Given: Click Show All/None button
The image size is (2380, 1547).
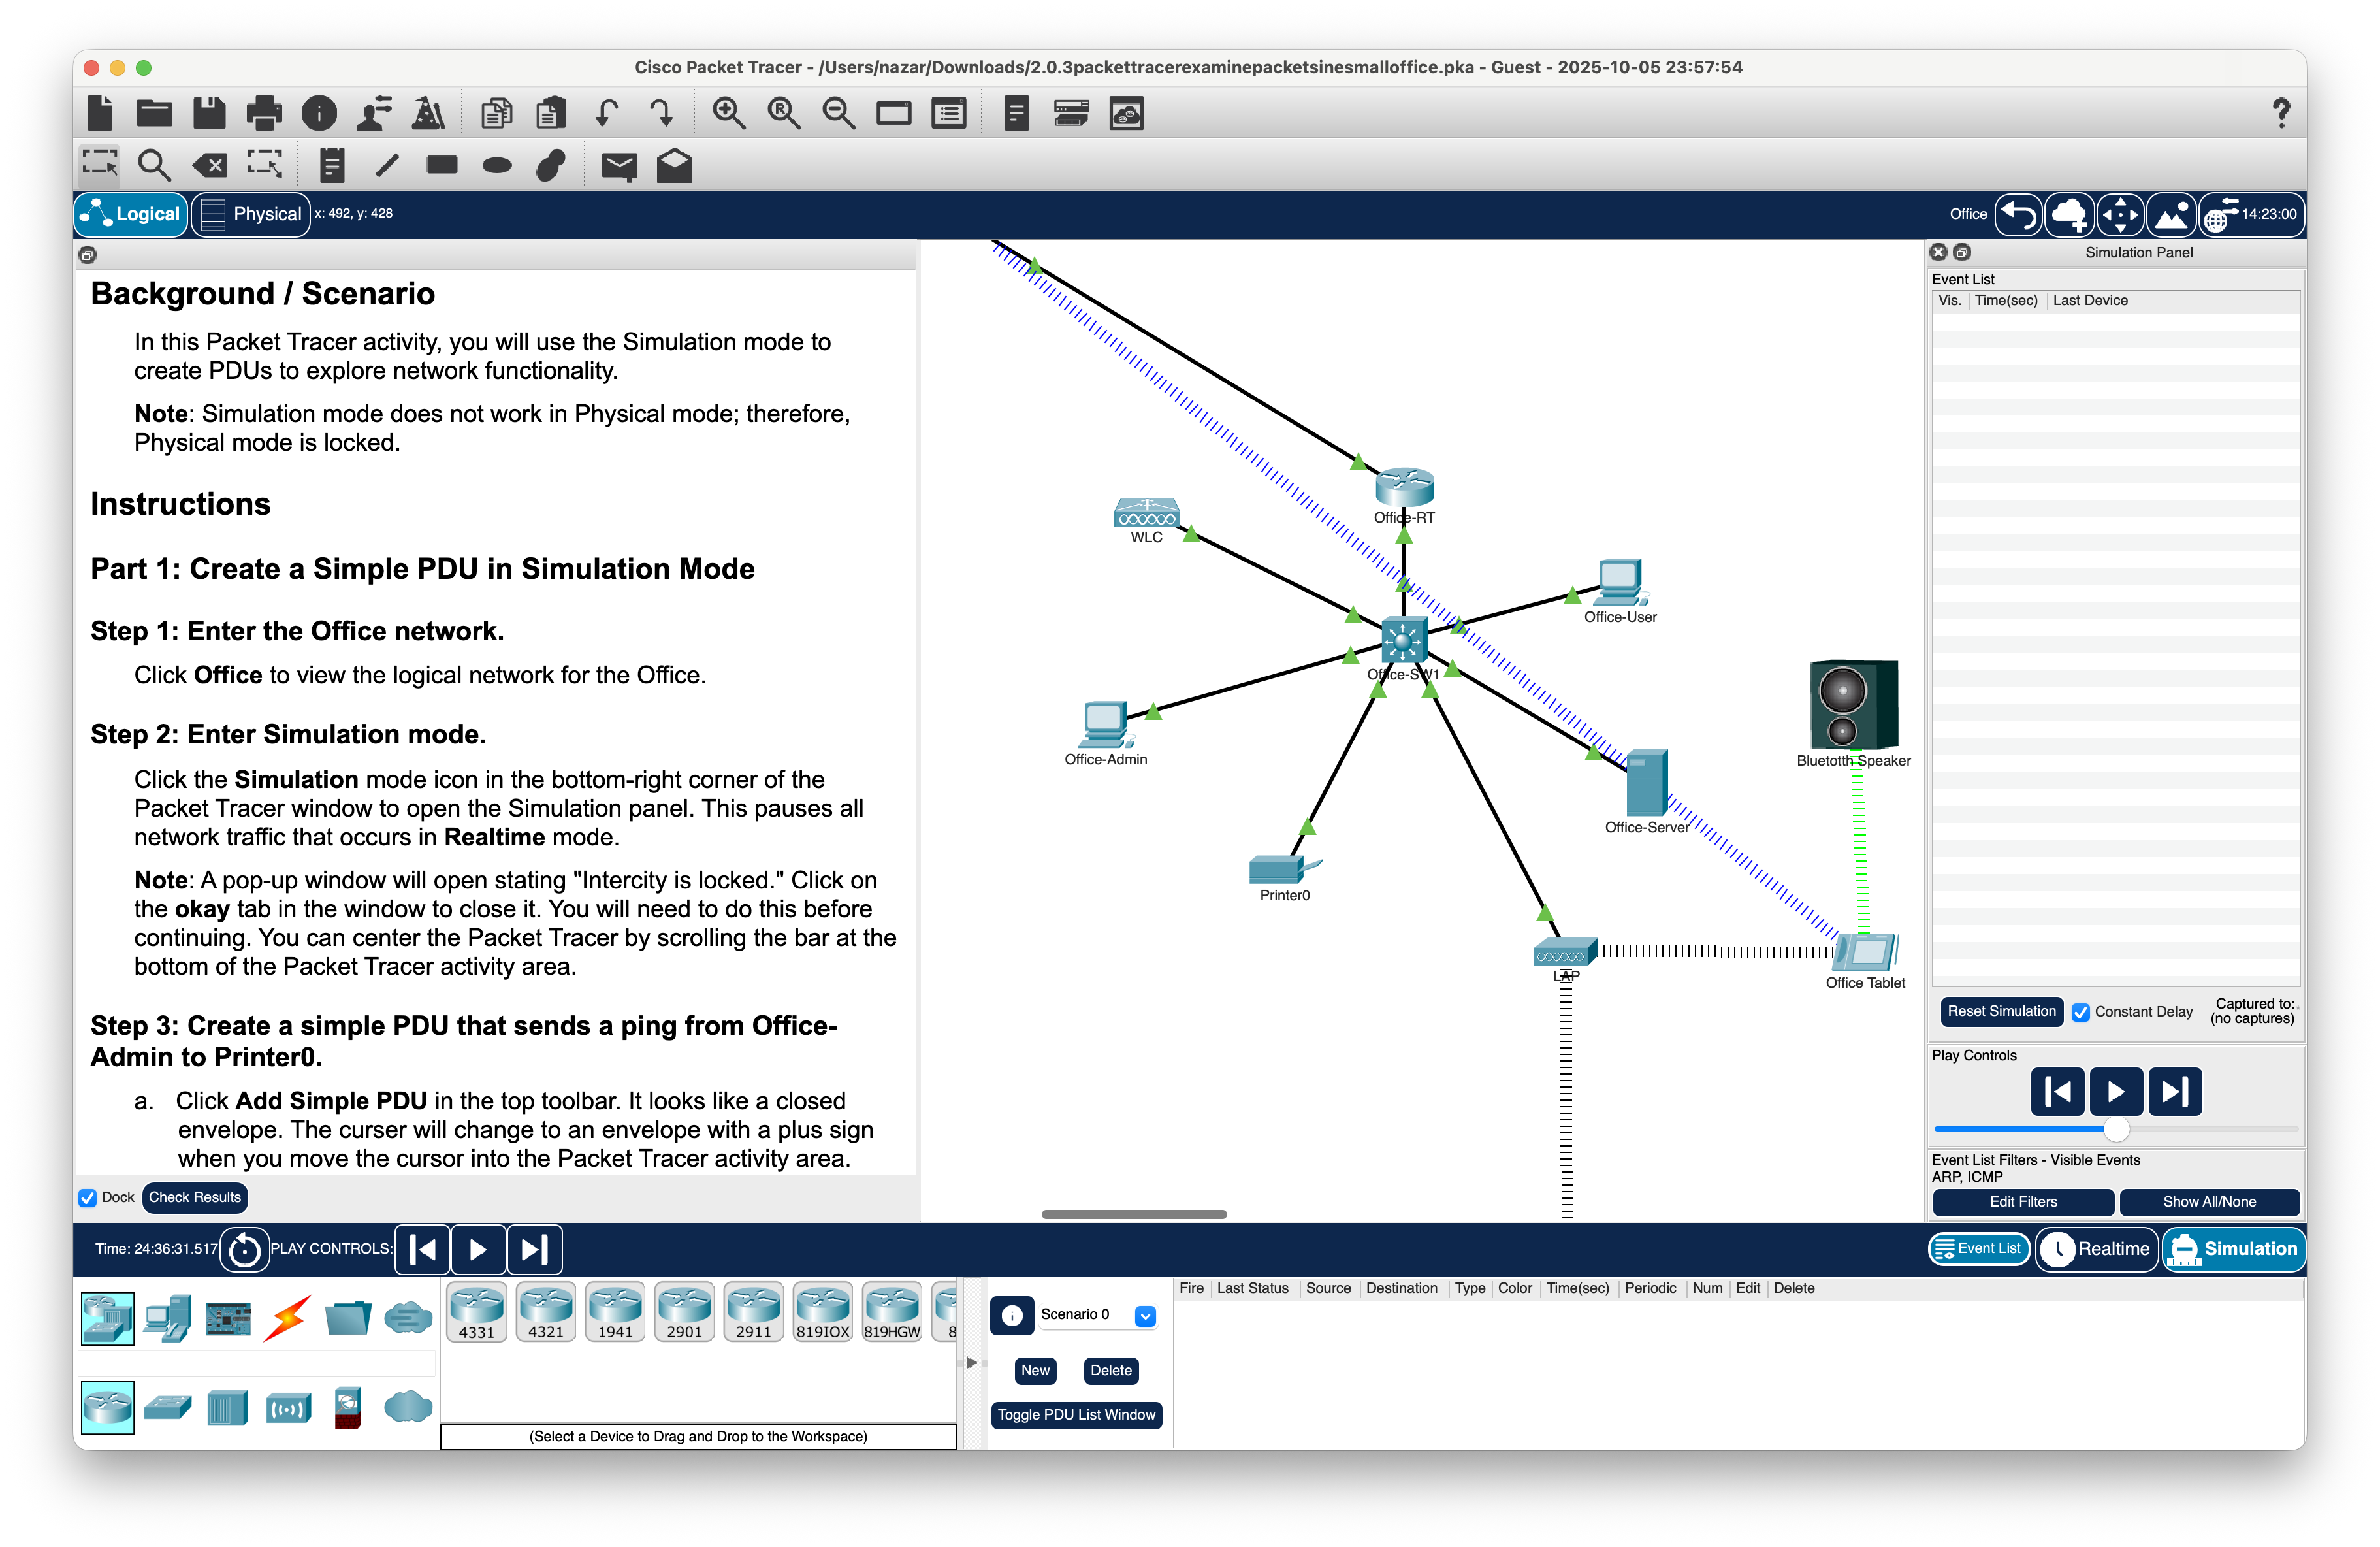Looking at the screenshot, I should click(x=2209, y=1203).
